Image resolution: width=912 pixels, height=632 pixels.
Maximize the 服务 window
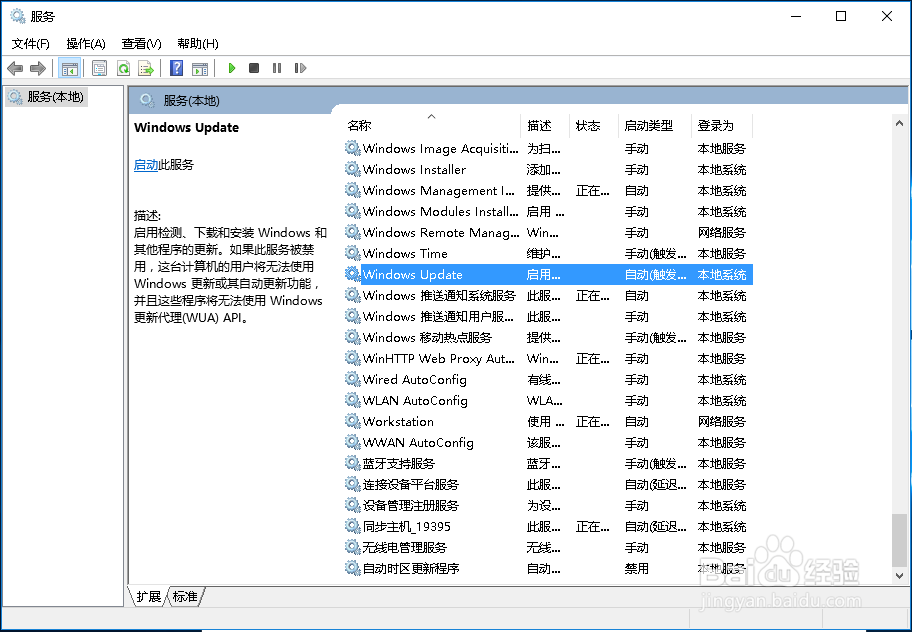(x=841, y=16)
